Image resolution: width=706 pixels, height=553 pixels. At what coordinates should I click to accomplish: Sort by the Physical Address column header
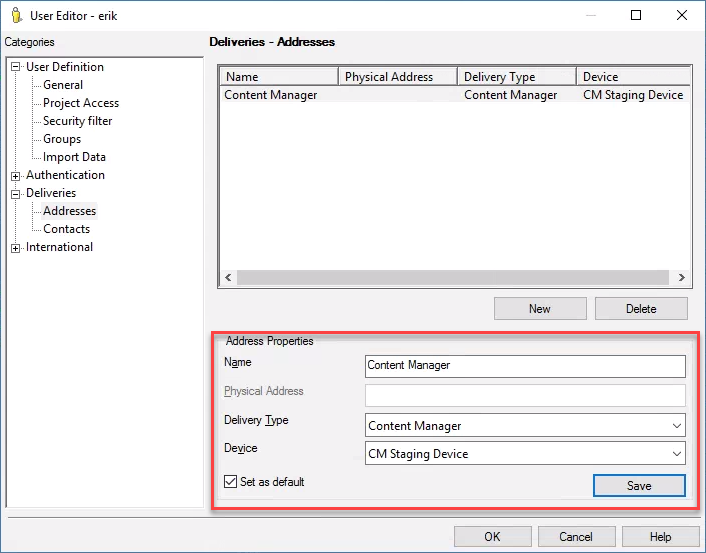coord(398,77)
